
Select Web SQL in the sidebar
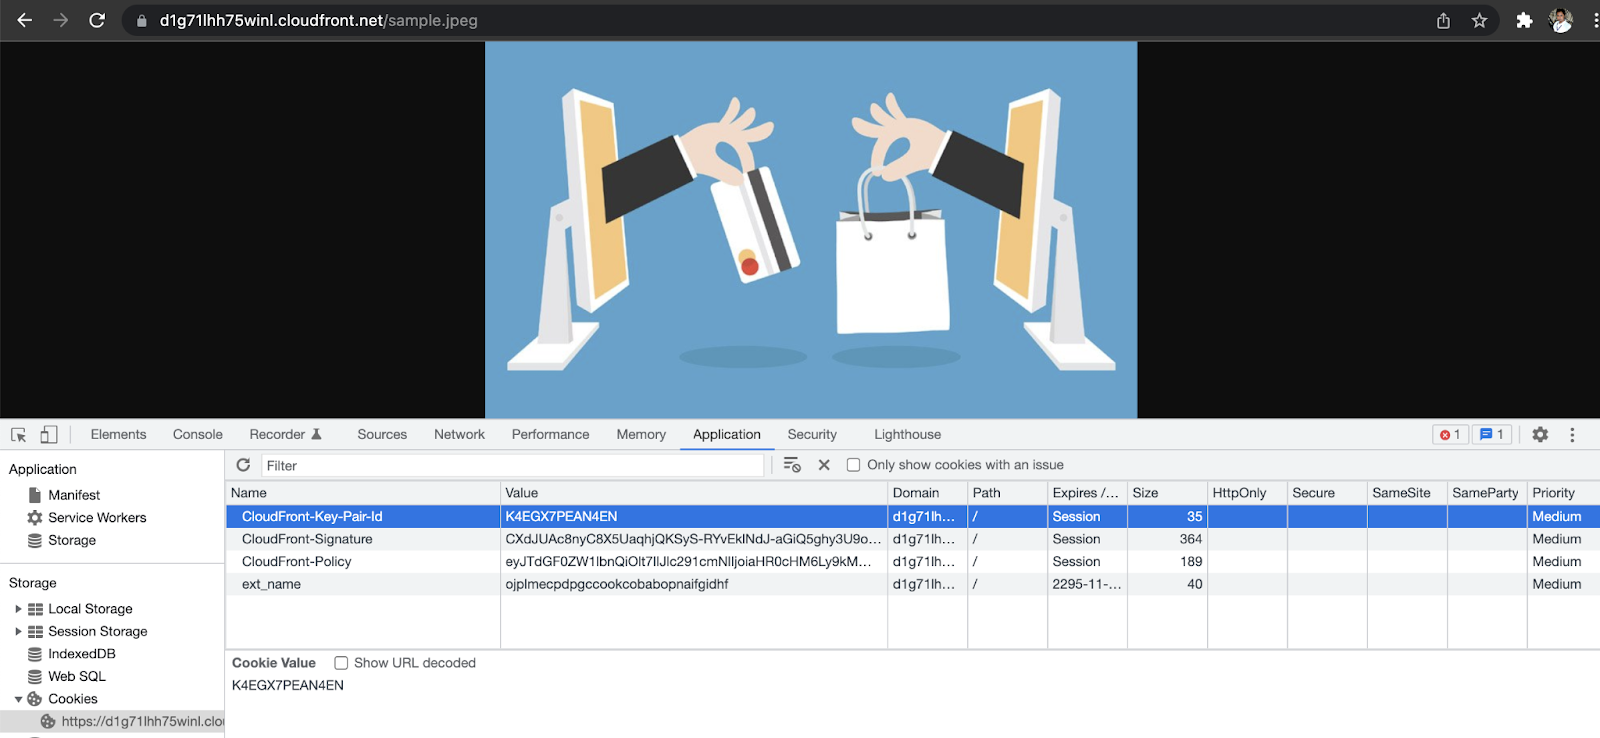[76, 676]
